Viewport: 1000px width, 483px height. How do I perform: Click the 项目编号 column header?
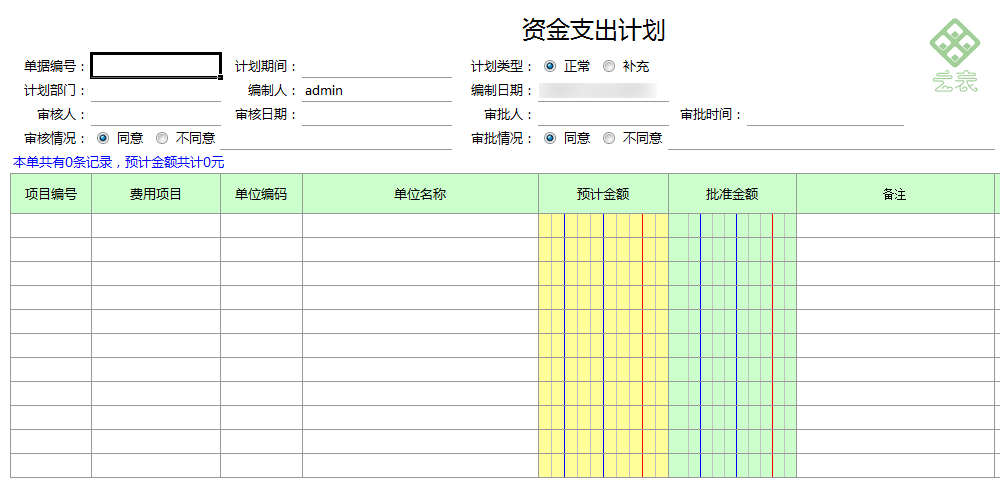[x=51, y=194]
